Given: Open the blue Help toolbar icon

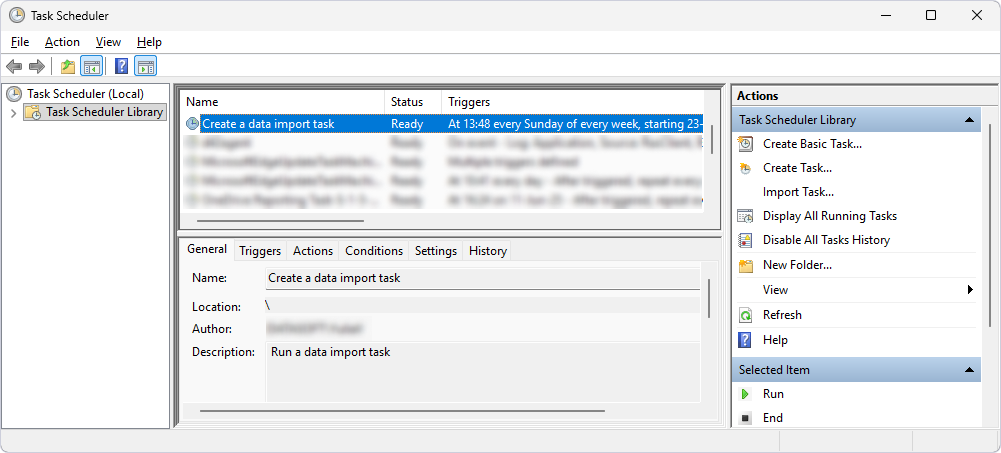Looking at the screenshot, I should tap(121, 66).
